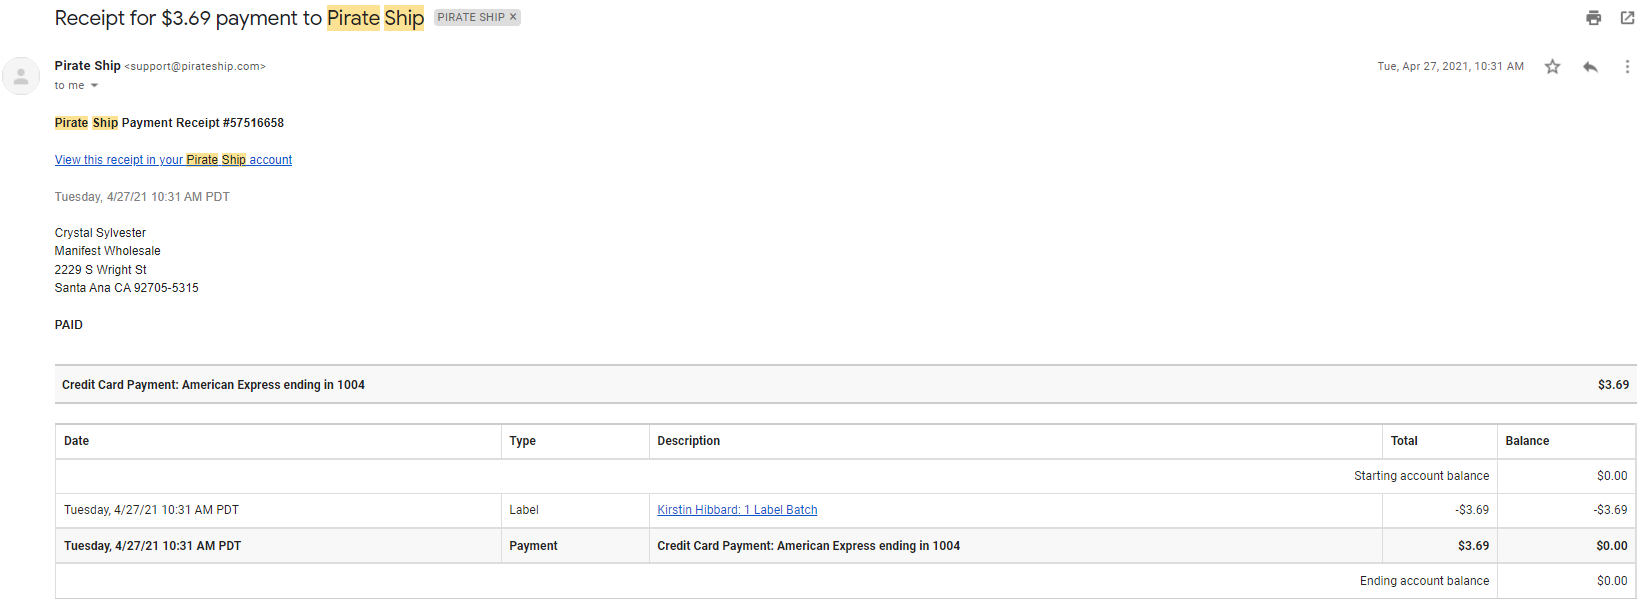The height and width of the screenshot is (615, 1646).
Task: Click the $0.00 balance in Payment row
Action: 1612,546
